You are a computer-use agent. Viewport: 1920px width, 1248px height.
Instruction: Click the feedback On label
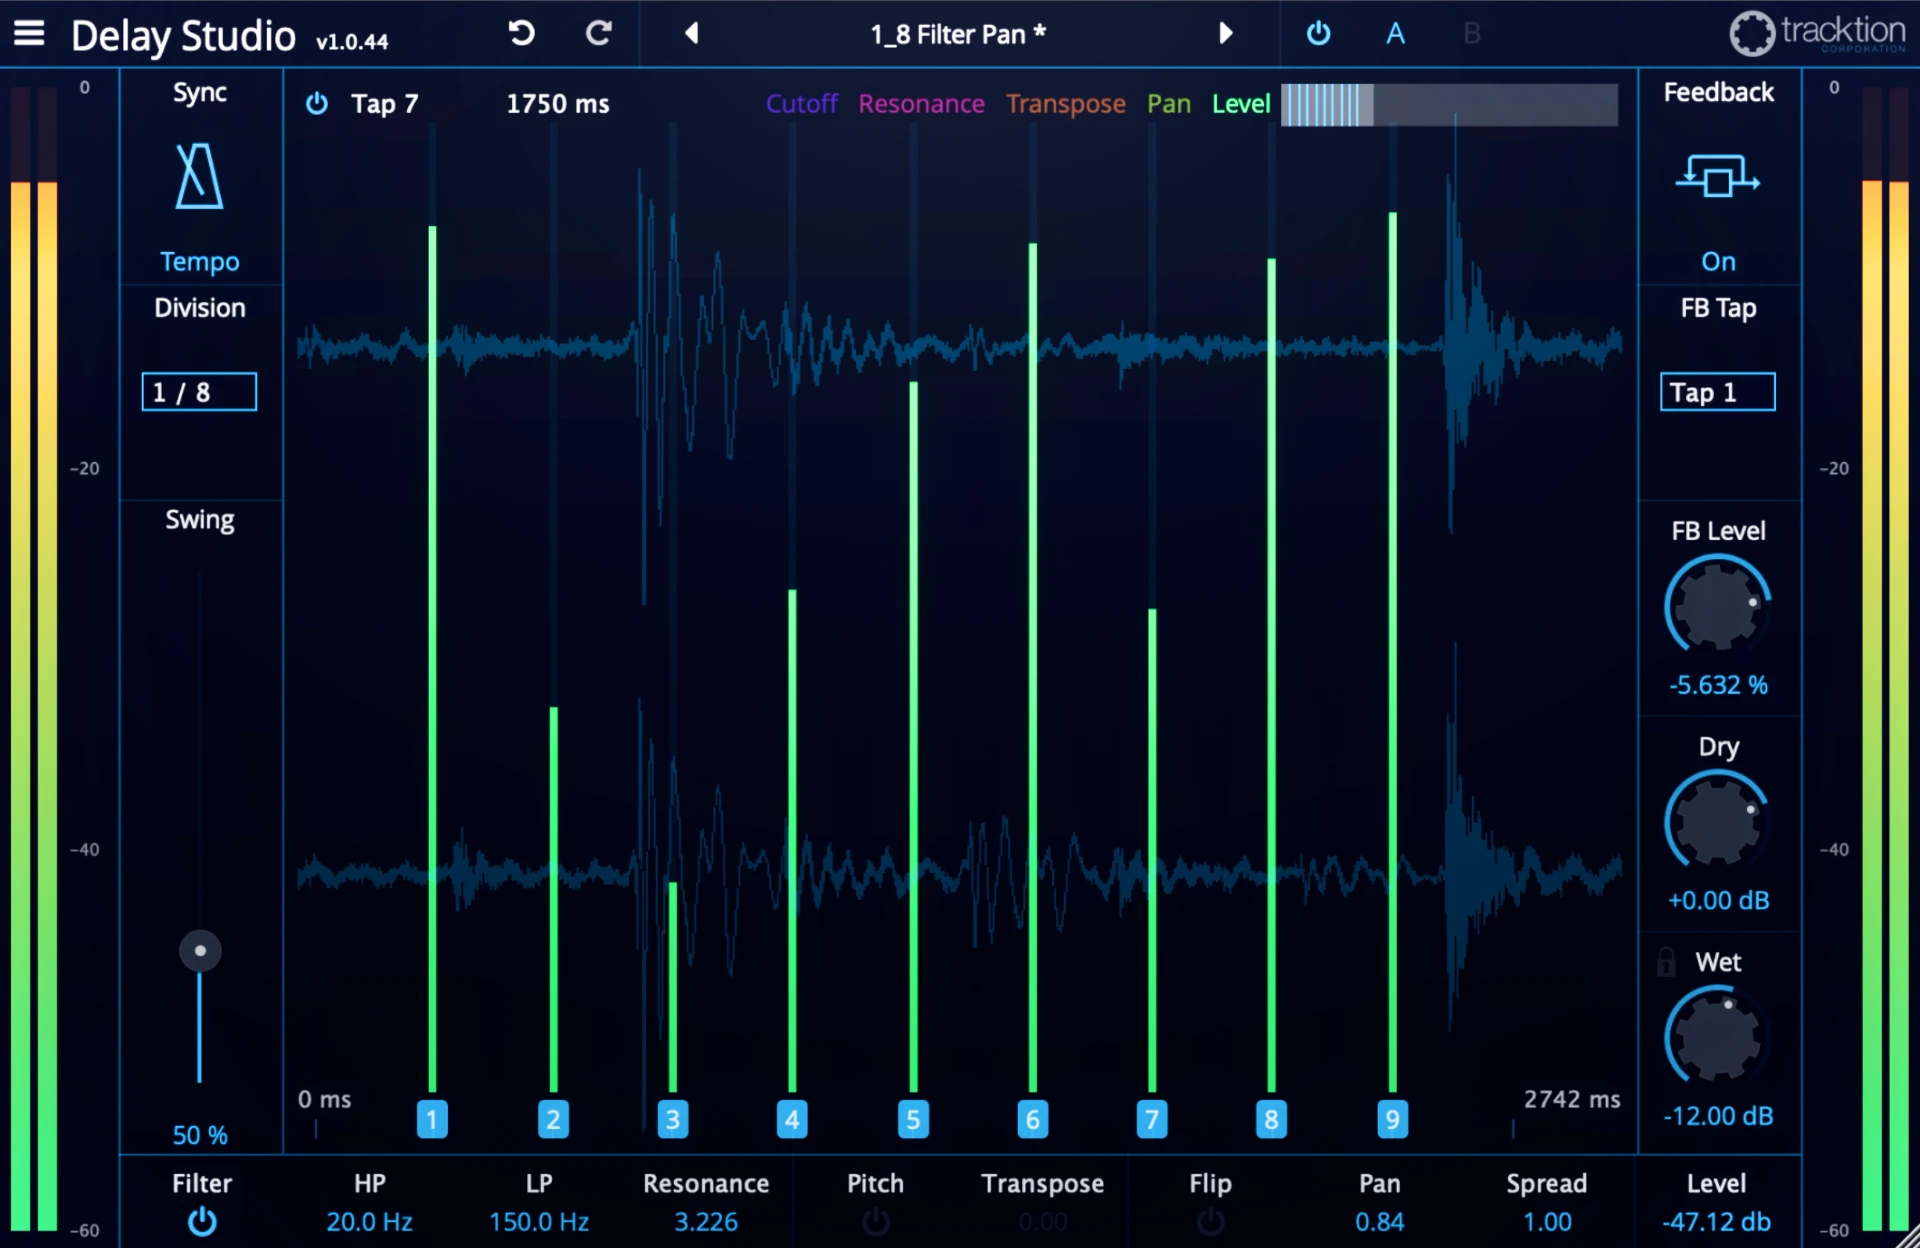[x=1718, y=262]
